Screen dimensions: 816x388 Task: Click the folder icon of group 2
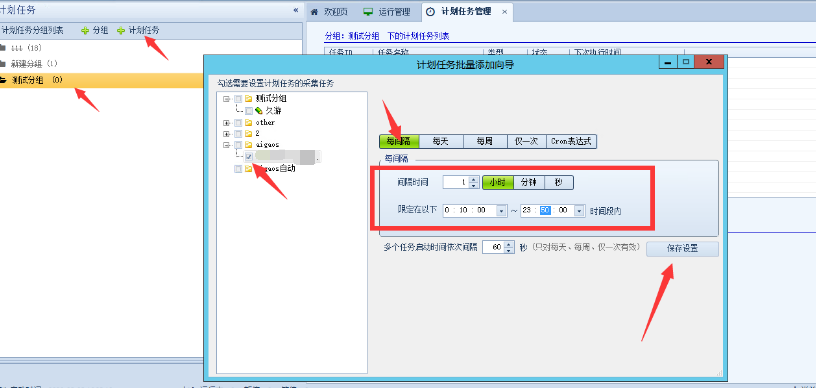[x=249, y=134]
